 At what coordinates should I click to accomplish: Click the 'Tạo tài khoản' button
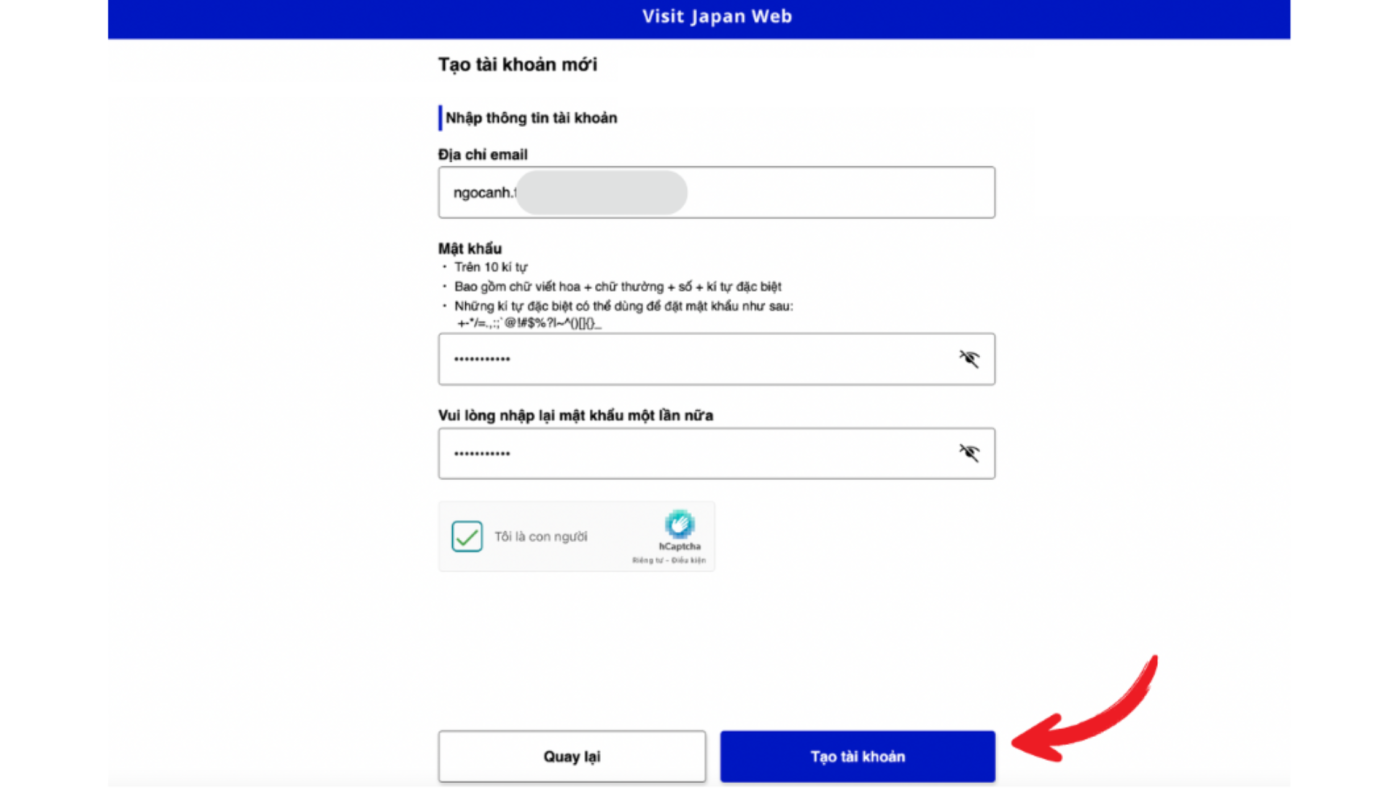pyautogui.click(x=857, y=756)
